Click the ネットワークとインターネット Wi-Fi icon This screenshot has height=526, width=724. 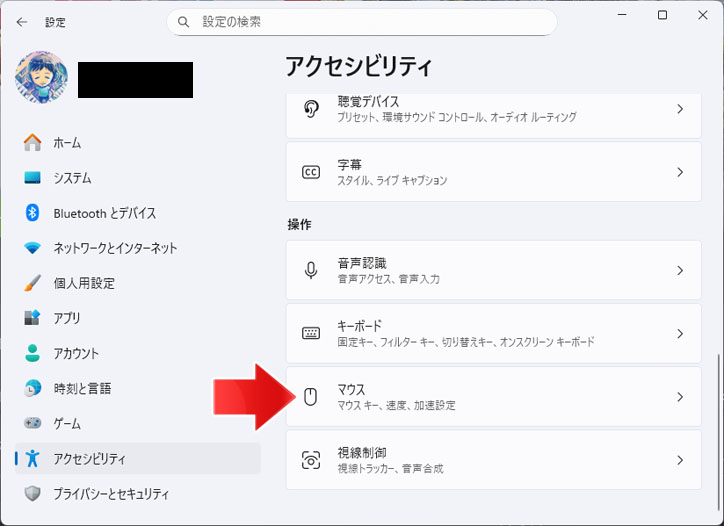click(x=33, y=248)
